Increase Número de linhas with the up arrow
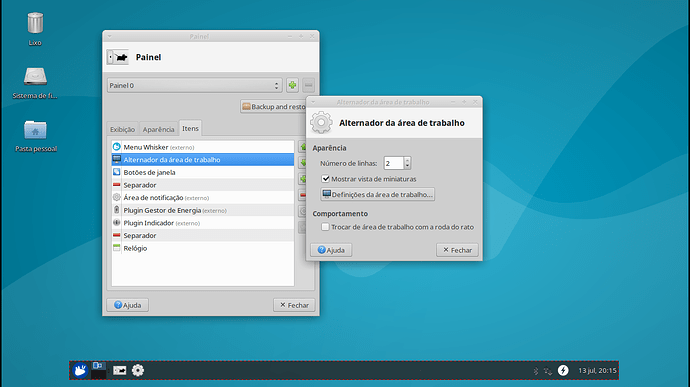The height and width of the screenshot is (387, 690). [407, 160]
